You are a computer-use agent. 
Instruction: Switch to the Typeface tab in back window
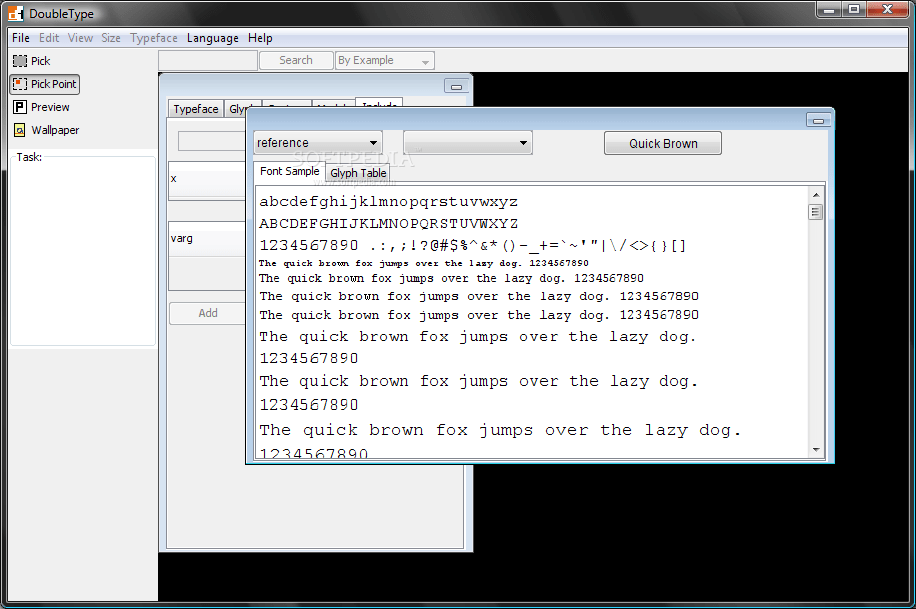(196, 109)
